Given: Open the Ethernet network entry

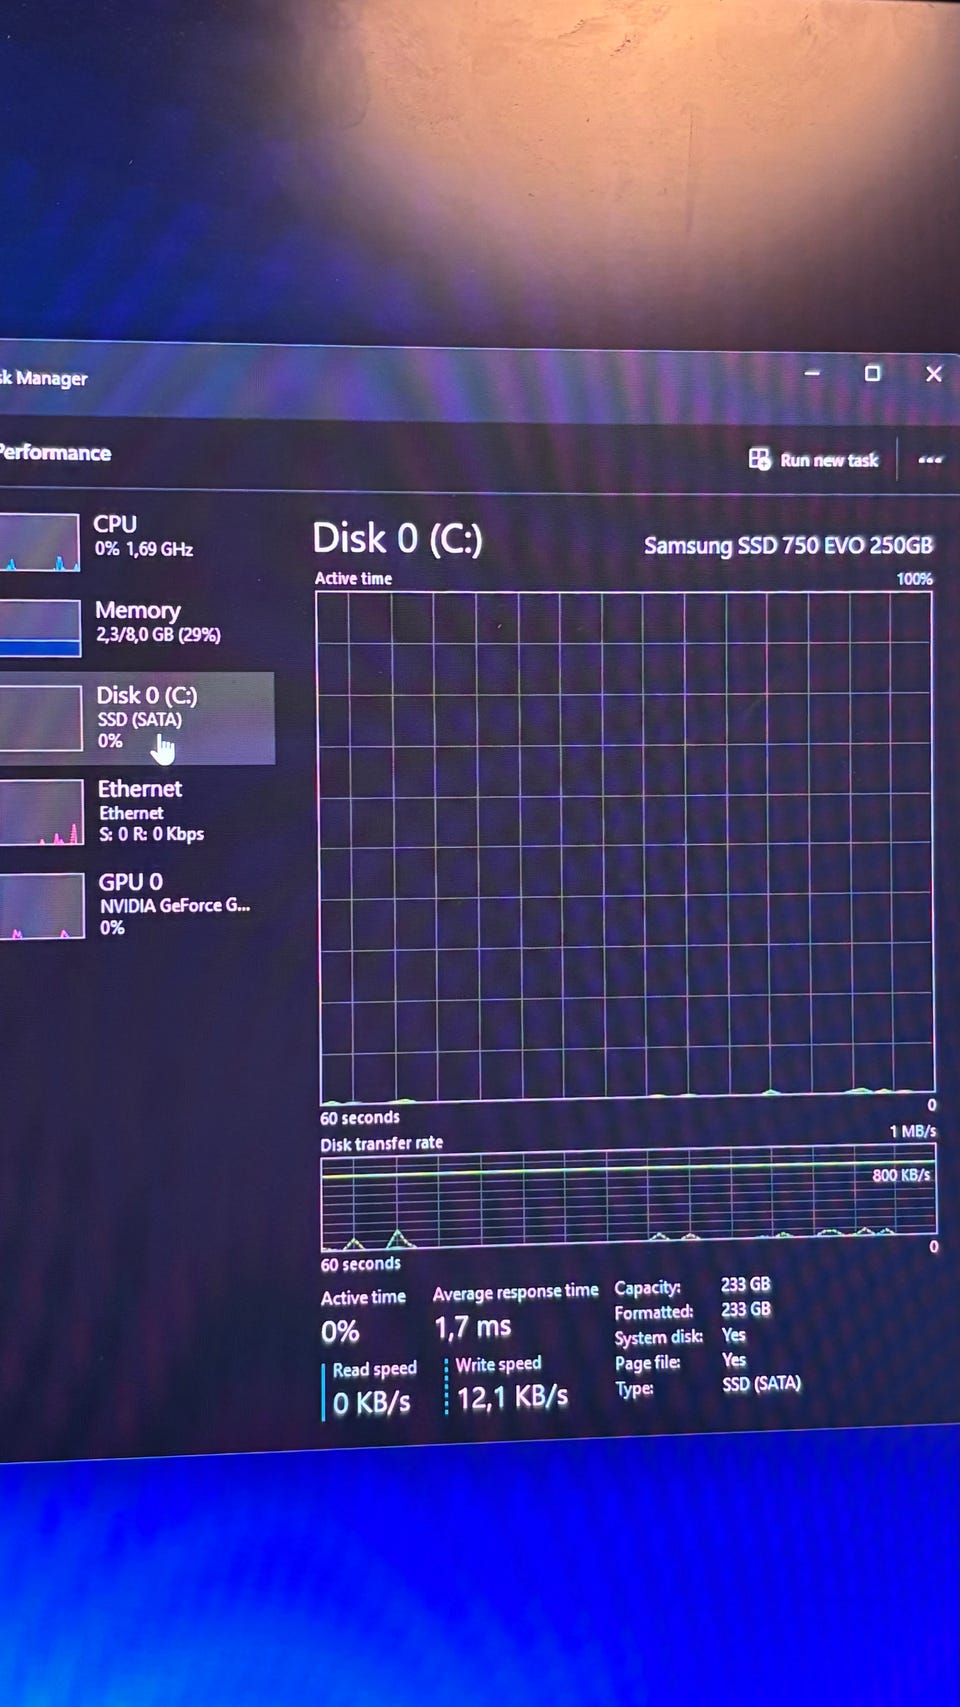Looking at the screenshot, I should click(137, 812).
